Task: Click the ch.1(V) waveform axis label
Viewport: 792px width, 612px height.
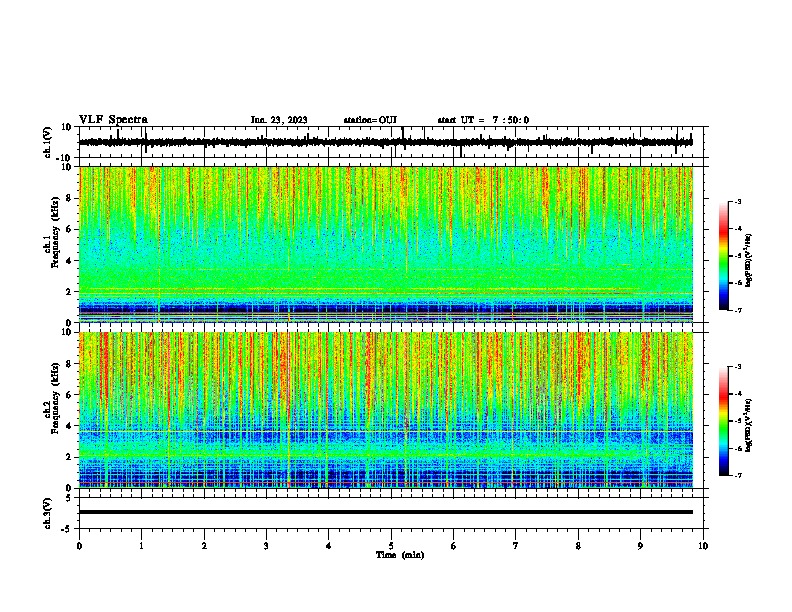Action: tap(48, 142)
